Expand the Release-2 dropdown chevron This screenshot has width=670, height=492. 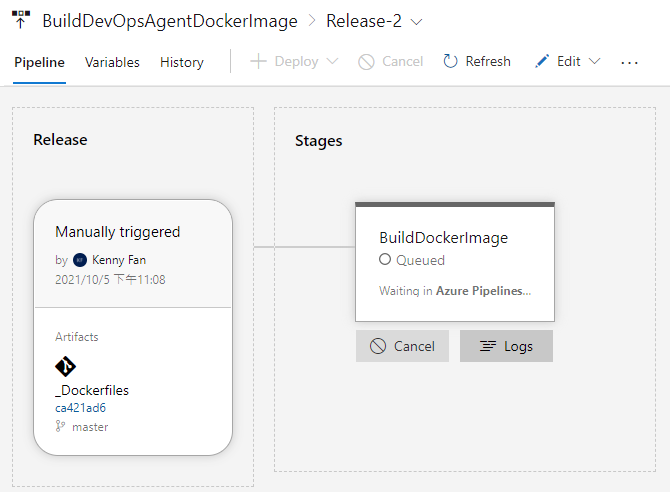[417, 21]
